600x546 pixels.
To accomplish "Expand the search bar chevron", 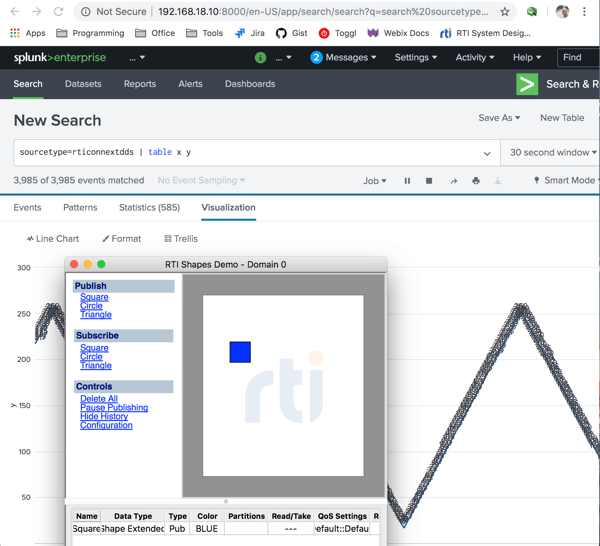I will point(487,153).
